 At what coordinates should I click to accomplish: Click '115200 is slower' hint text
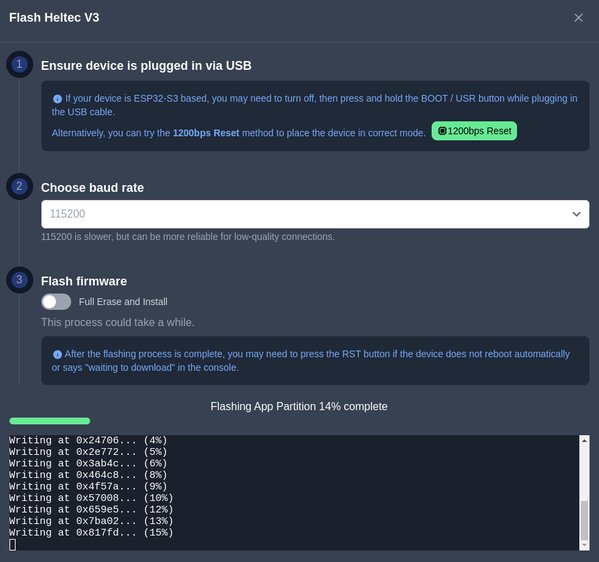tap(188, 237)
